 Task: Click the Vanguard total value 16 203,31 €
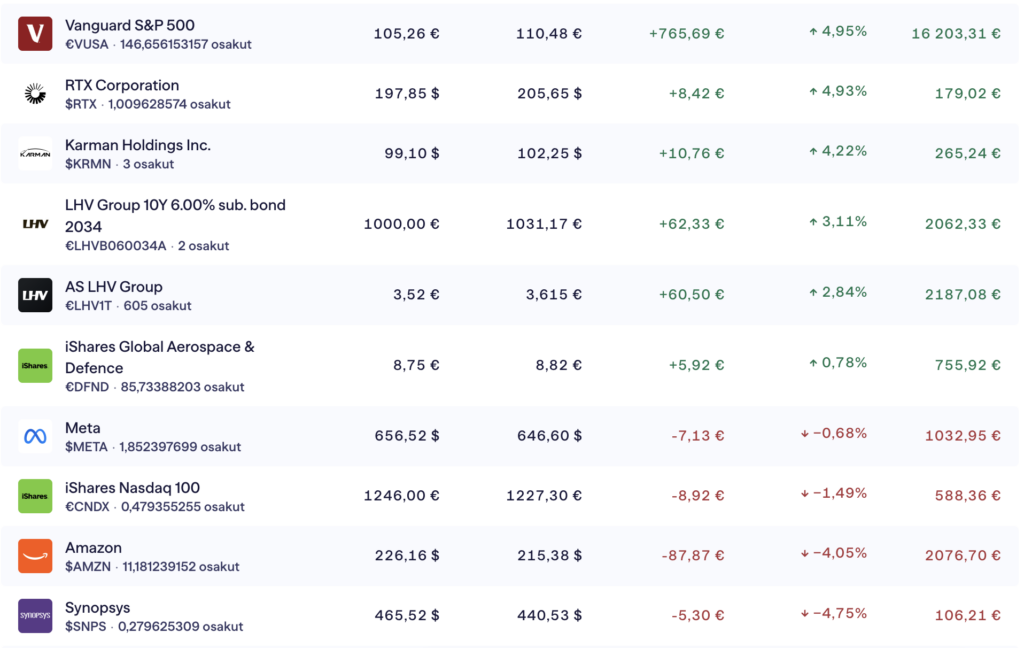tap(955, 33)
